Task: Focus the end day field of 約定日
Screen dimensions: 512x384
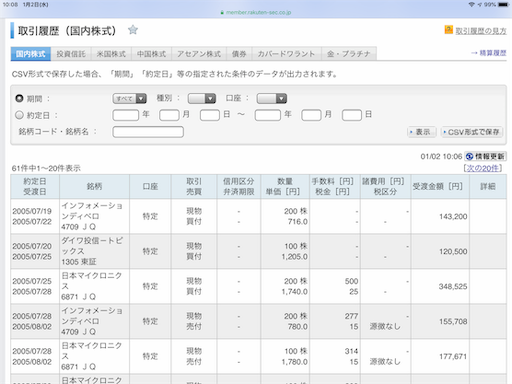Action: pyautogui.click(x=352, y=115)
